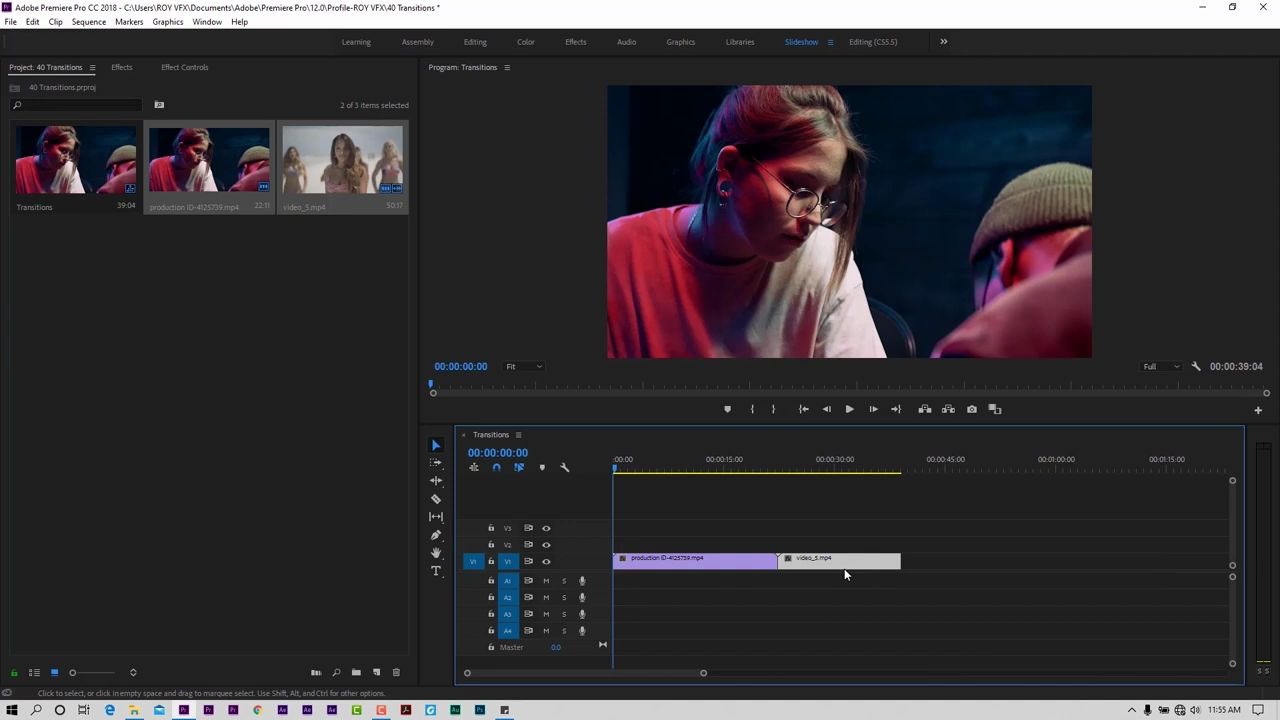Select the Razor tool
The image size is (1280, 720).
coord(436,499)
